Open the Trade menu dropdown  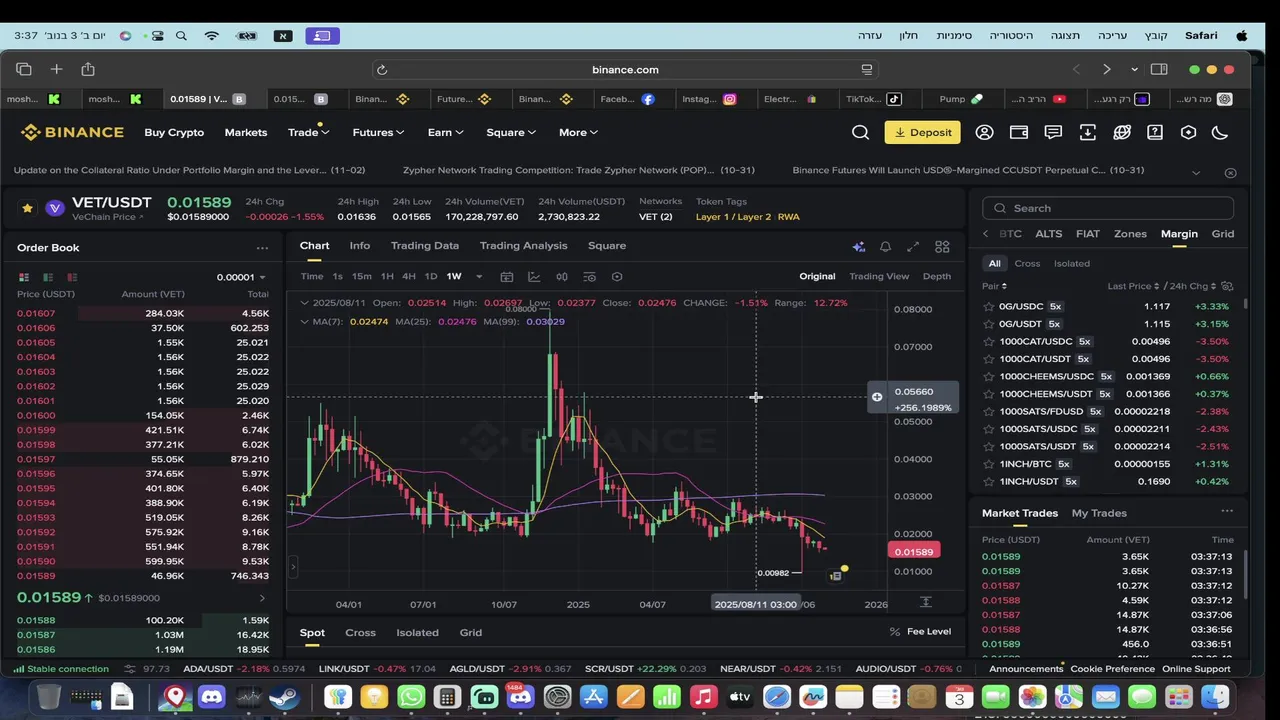308,132
